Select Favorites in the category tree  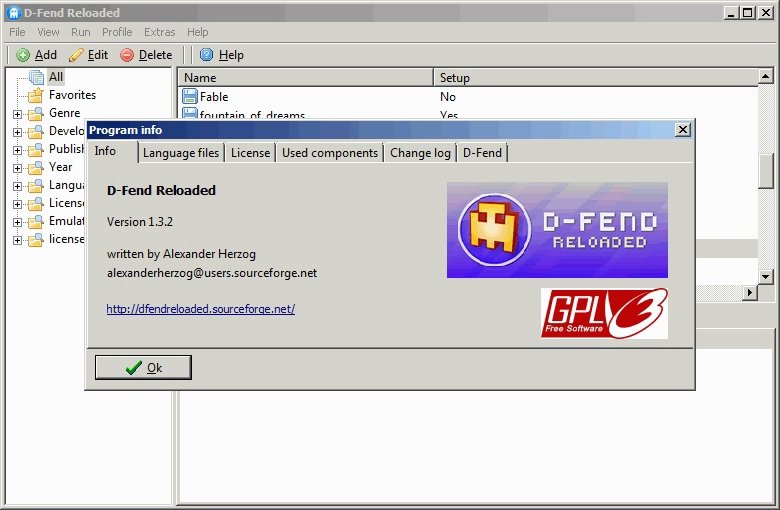pos(72,95)
